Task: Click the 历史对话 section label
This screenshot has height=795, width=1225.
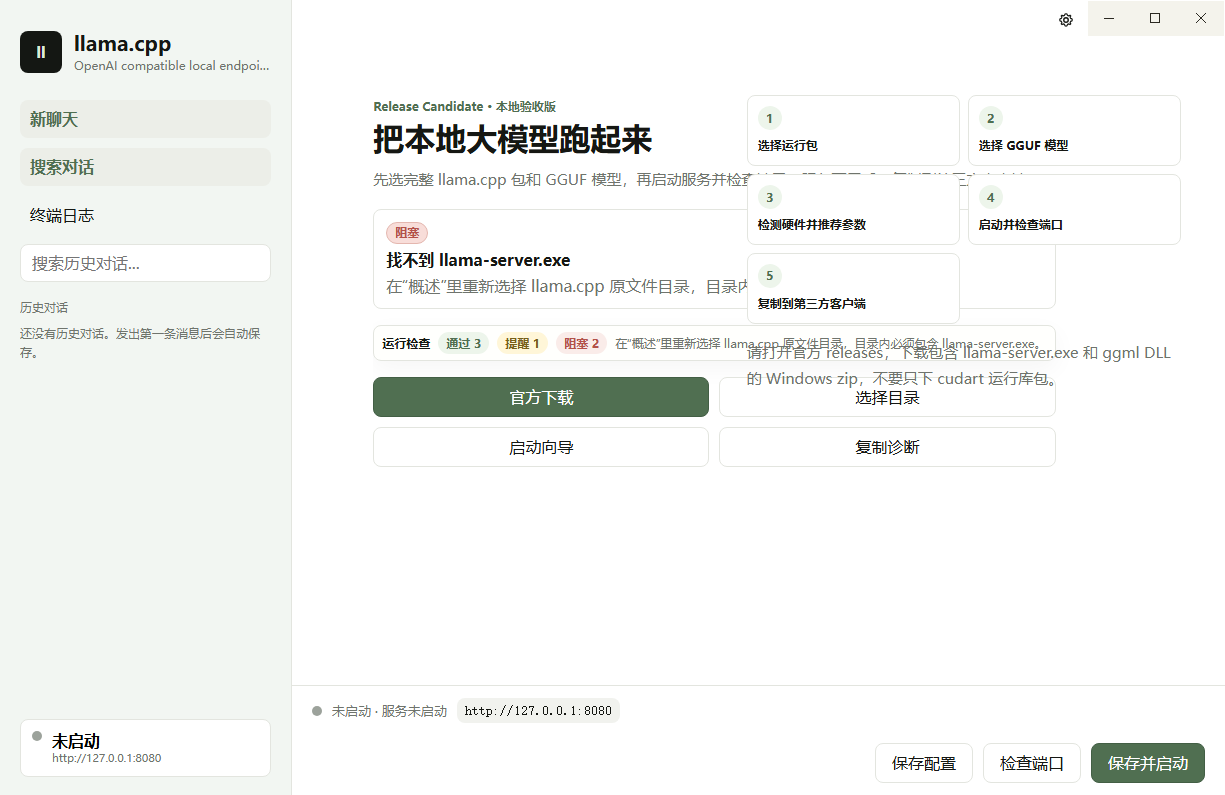Action: coord(44,308)
